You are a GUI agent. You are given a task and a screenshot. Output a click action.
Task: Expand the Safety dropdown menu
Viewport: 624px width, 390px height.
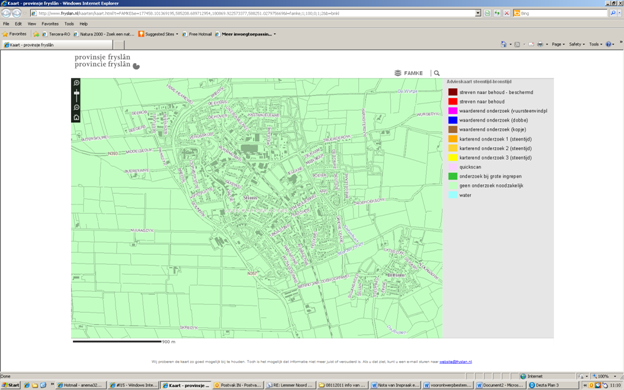click(577, 44)
